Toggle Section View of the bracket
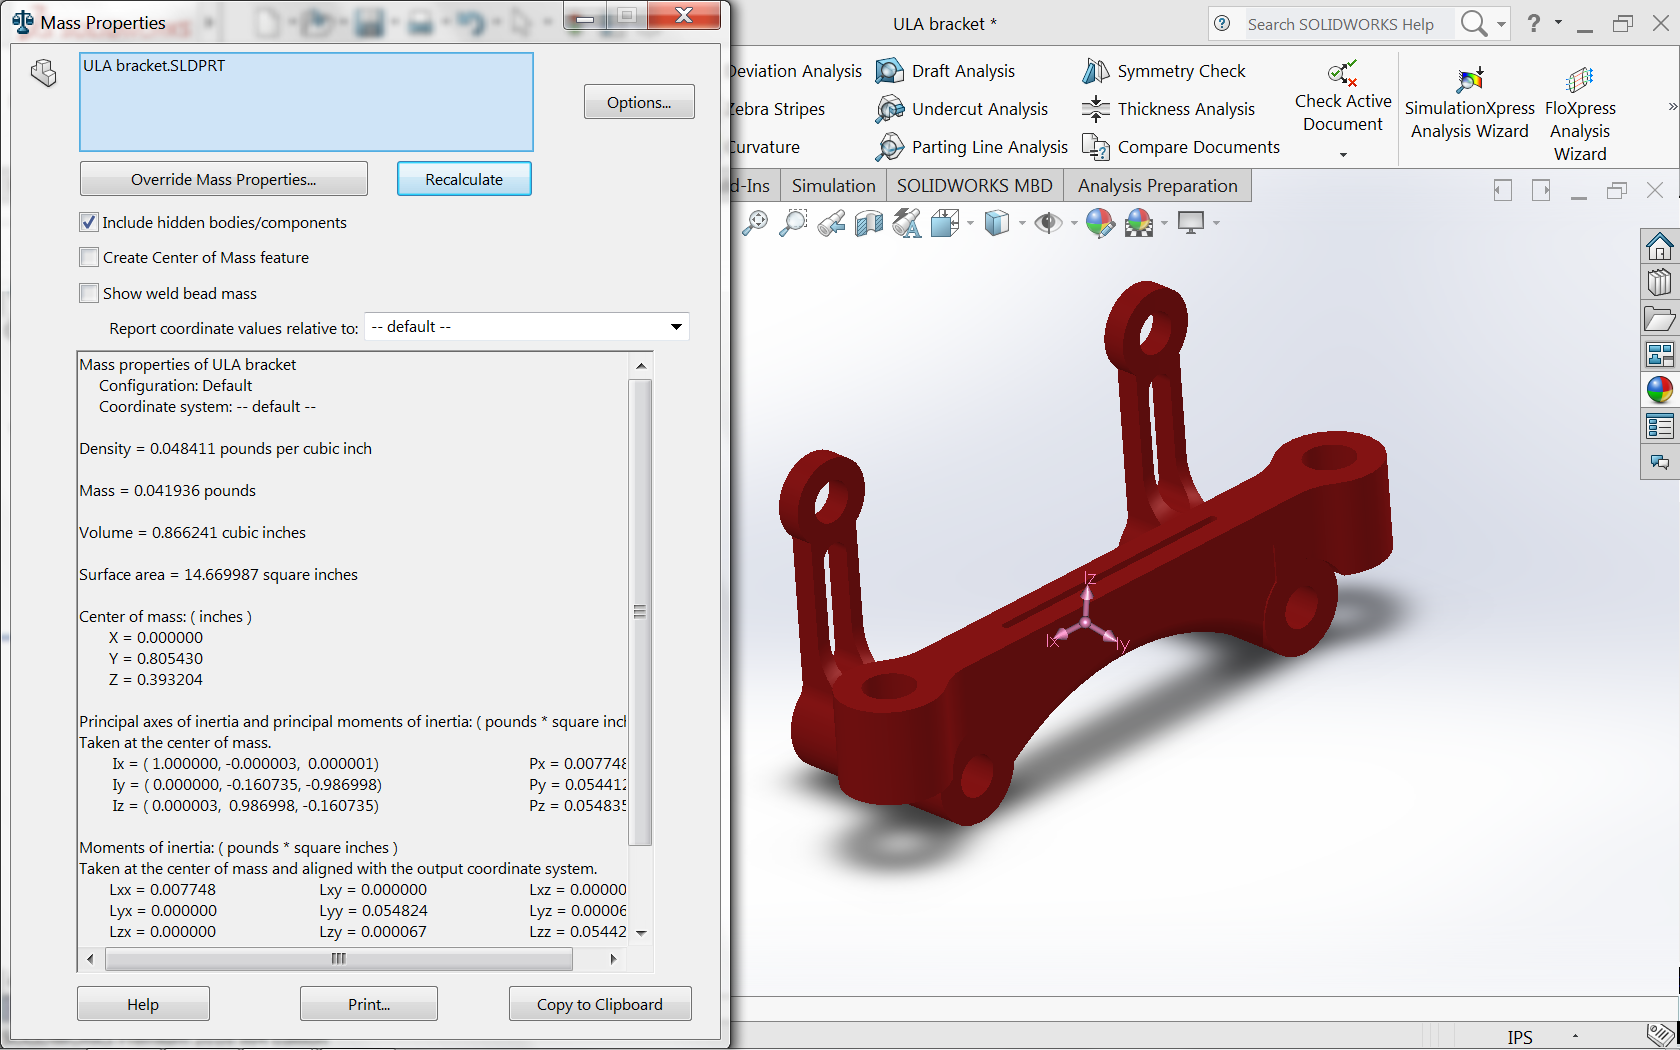Image resolution: width=1680 pixels, height=1050 pixels. pos(869,223)
